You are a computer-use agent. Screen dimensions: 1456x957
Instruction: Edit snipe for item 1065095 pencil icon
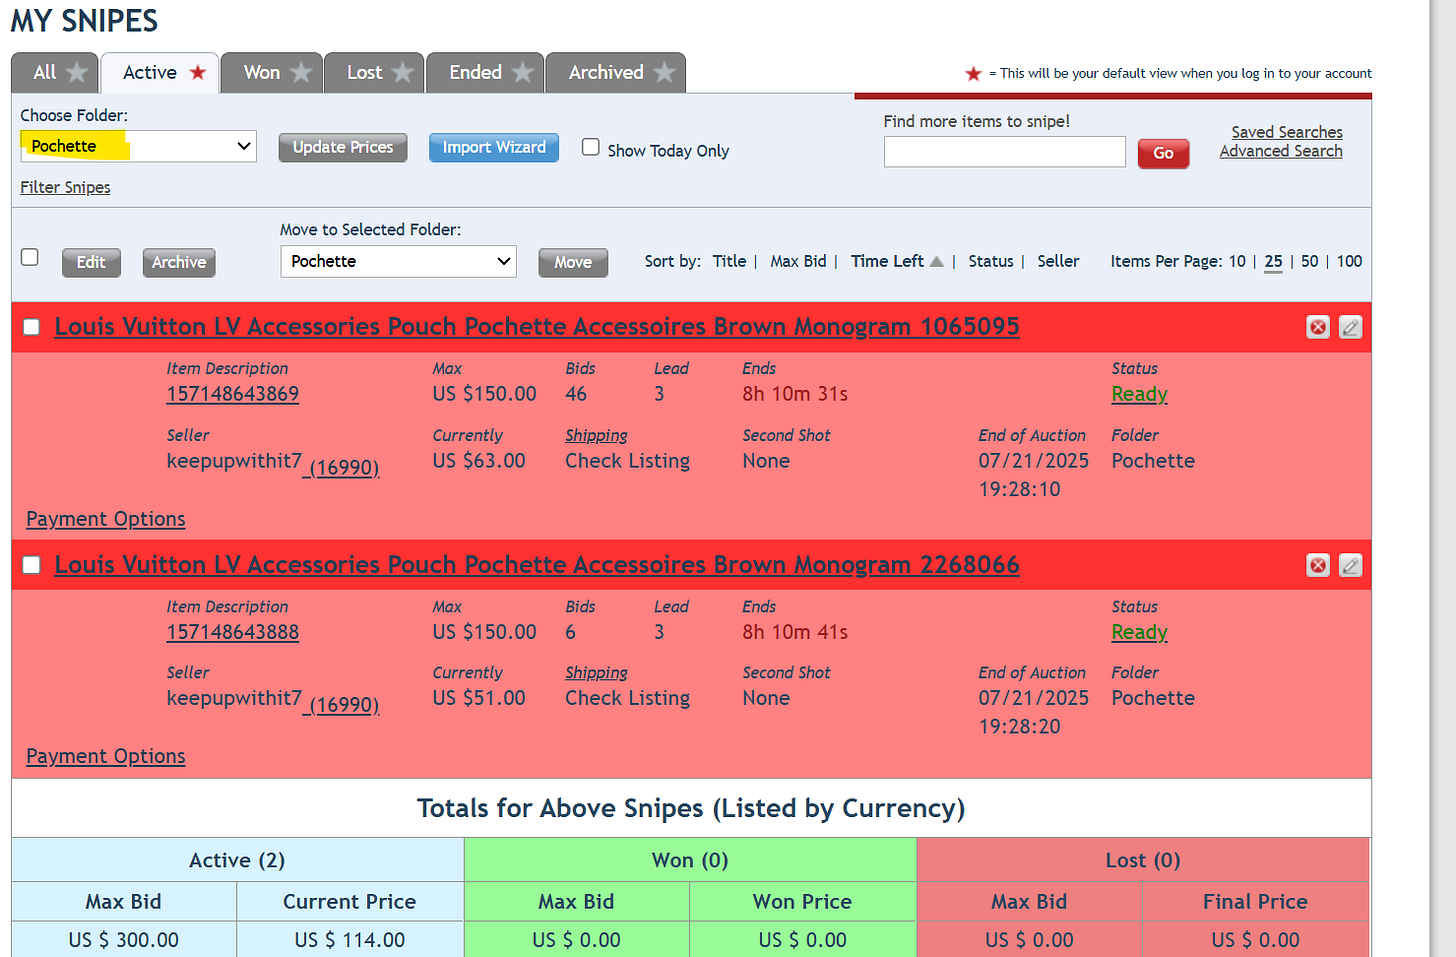1350,327
